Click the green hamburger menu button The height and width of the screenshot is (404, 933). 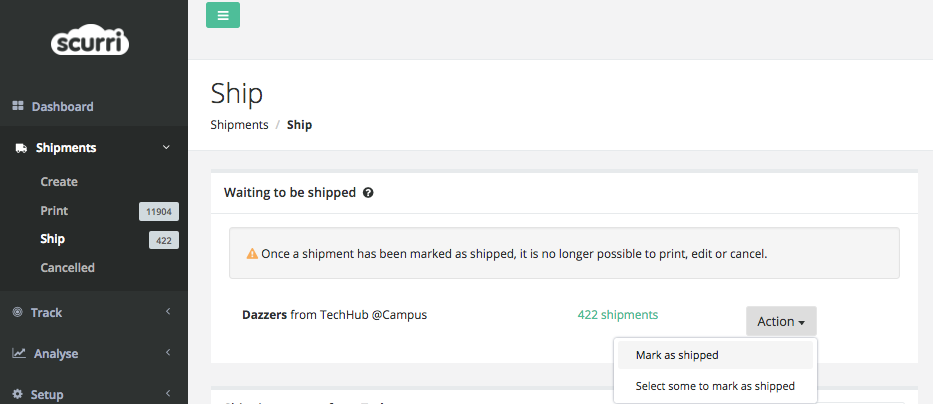(223, 15)
